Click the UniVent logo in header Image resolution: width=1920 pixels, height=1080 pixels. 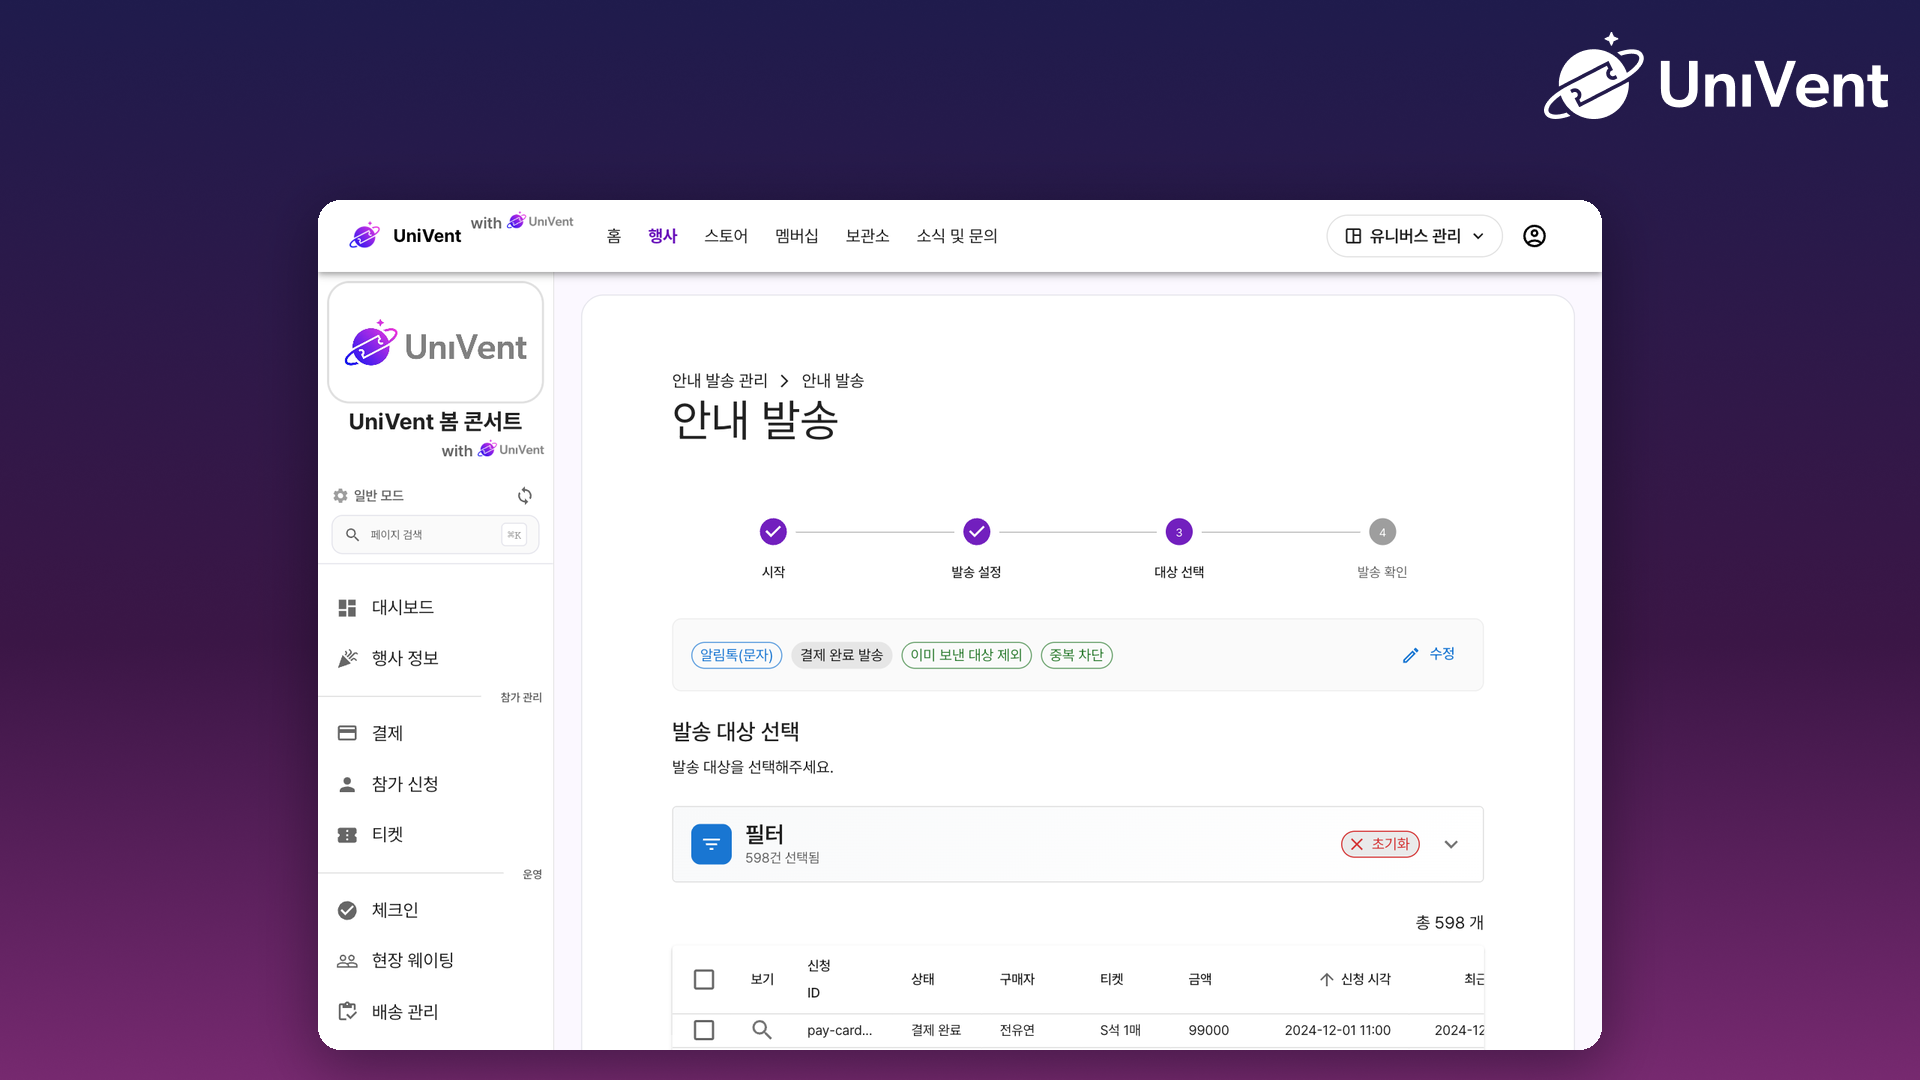point(405,236)
